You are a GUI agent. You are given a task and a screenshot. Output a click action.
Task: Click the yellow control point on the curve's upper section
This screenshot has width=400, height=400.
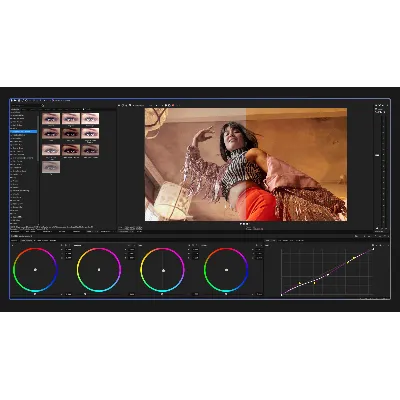pos(354,258)
